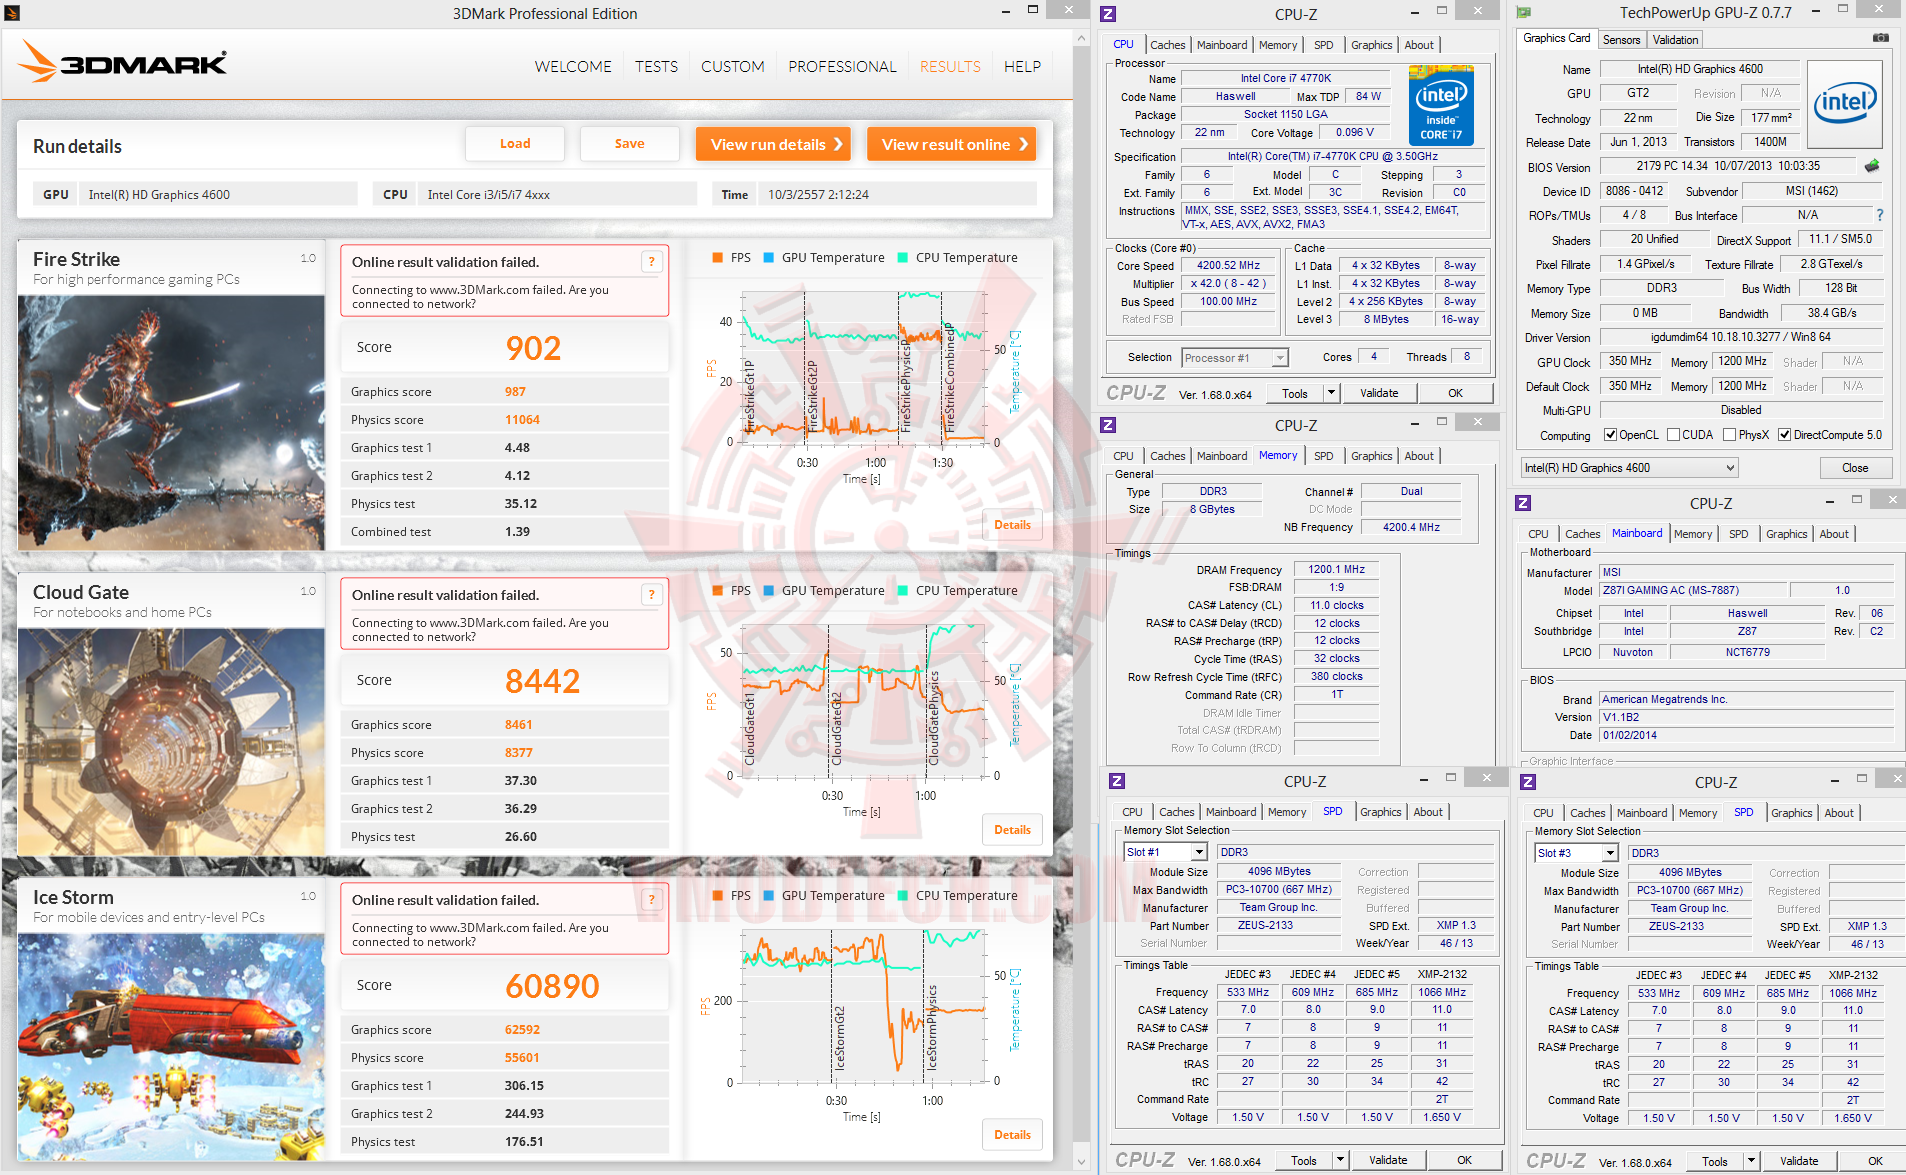Go to the TESTS section in 3DMark

(x=656, y=67)
